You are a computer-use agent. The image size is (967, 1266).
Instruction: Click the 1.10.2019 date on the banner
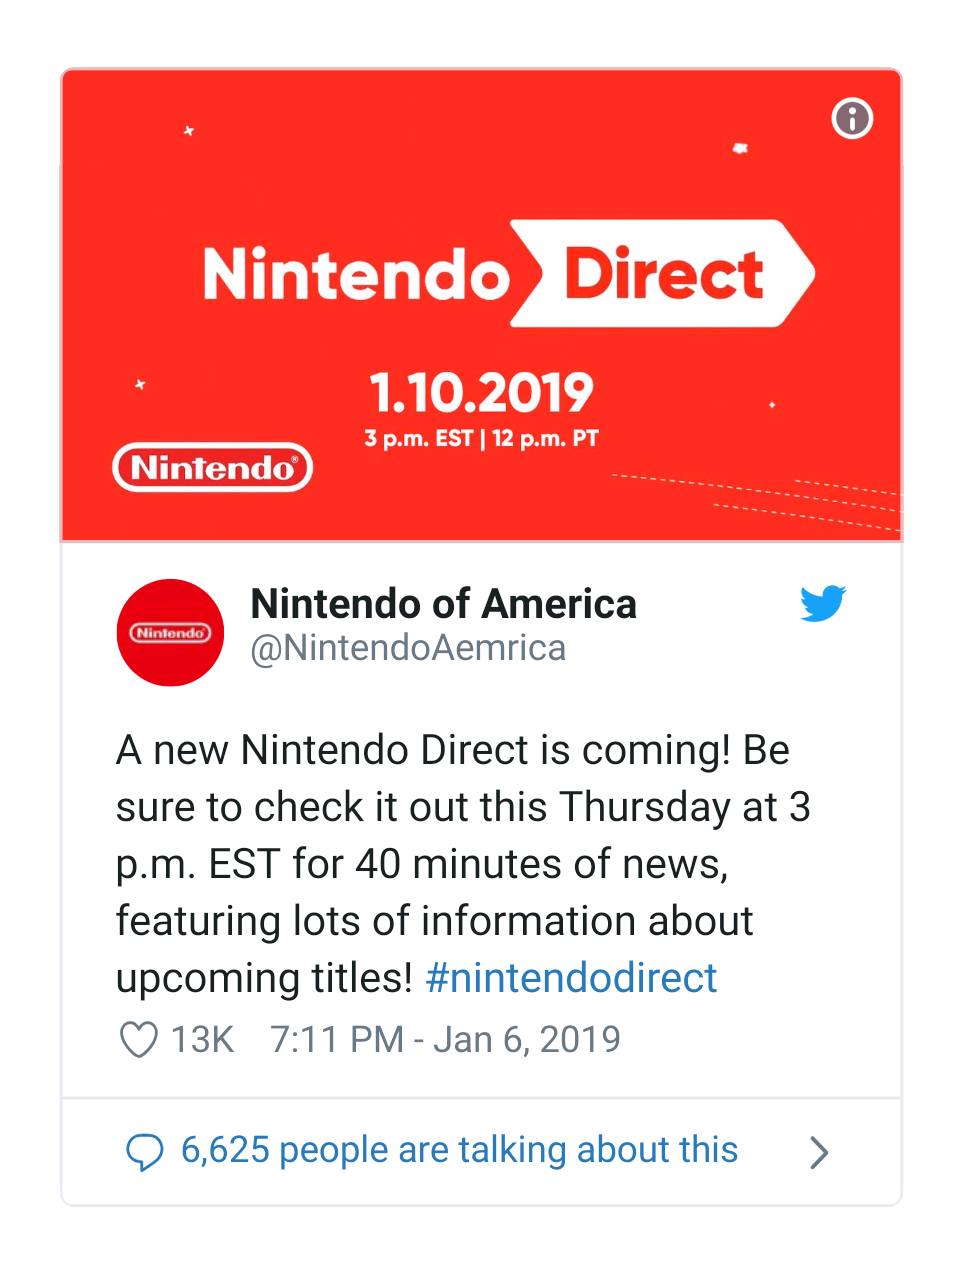(x=481, y=392)
